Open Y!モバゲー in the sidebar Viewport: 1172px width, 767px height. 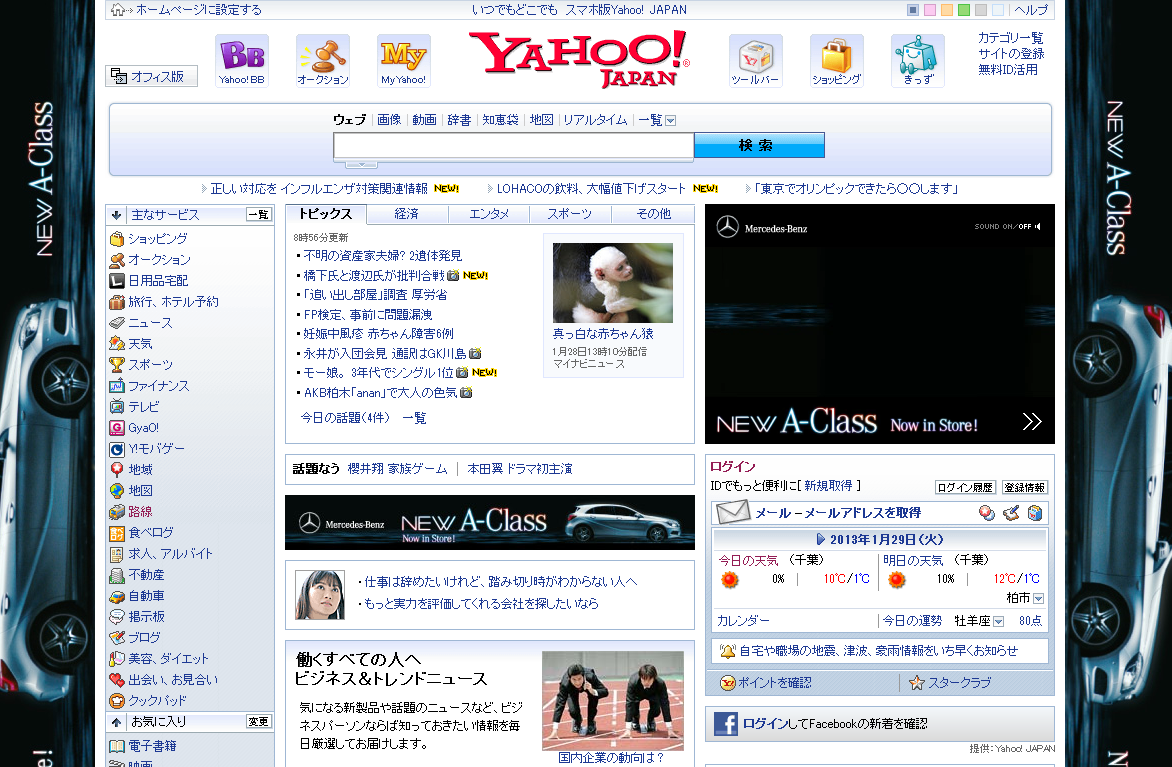156,449
